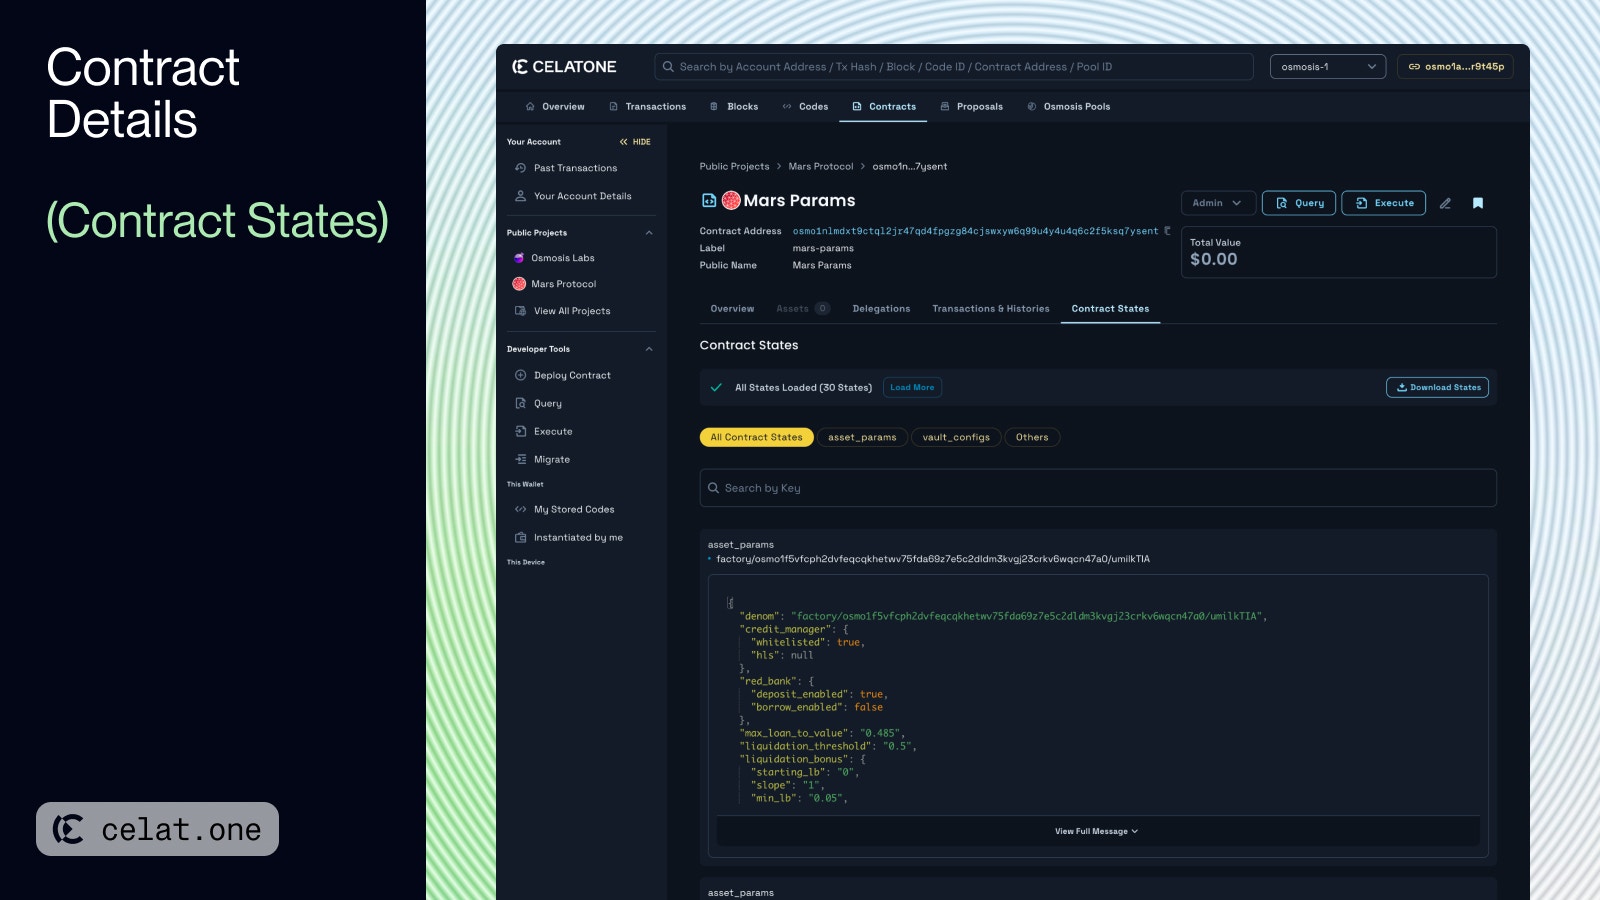Select the Others filter chip
Image resolution: width=1600 pixels, height=900 pixels.
click(1032, 437)
